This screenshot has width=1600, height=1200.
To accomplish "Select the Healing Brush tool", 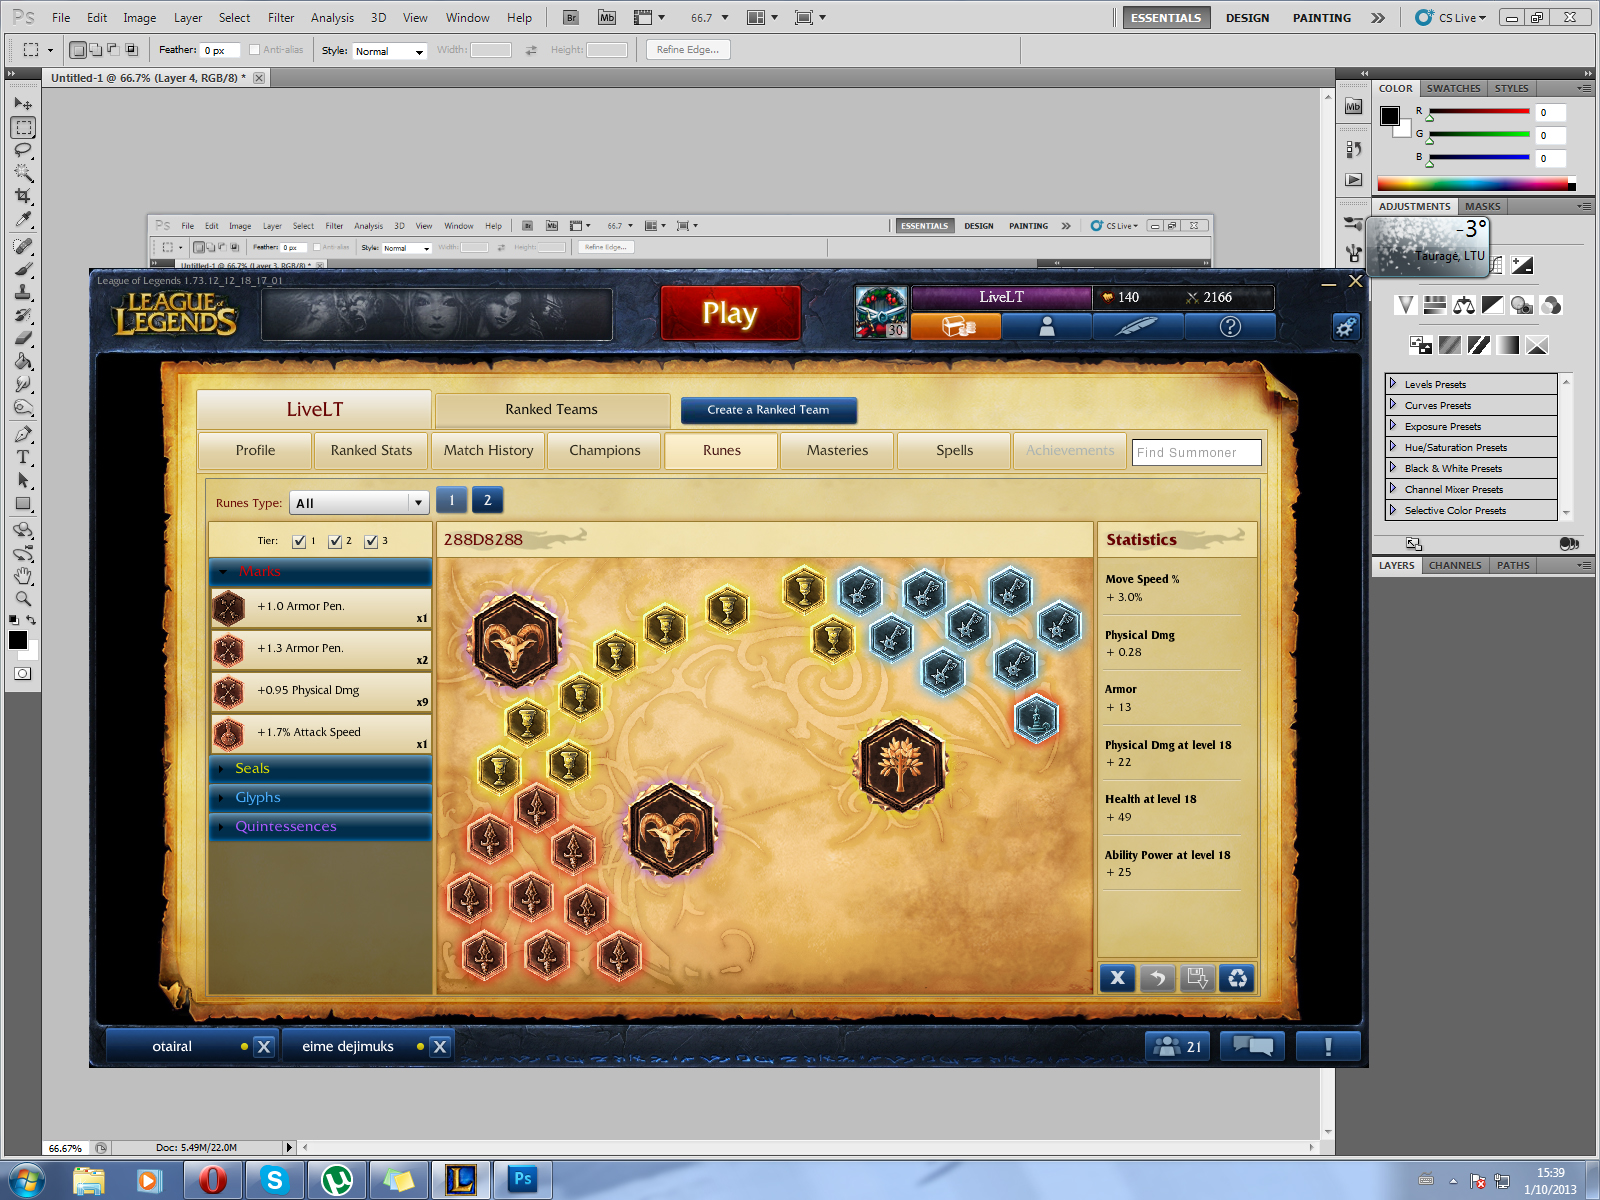I will tap(23, 246).
